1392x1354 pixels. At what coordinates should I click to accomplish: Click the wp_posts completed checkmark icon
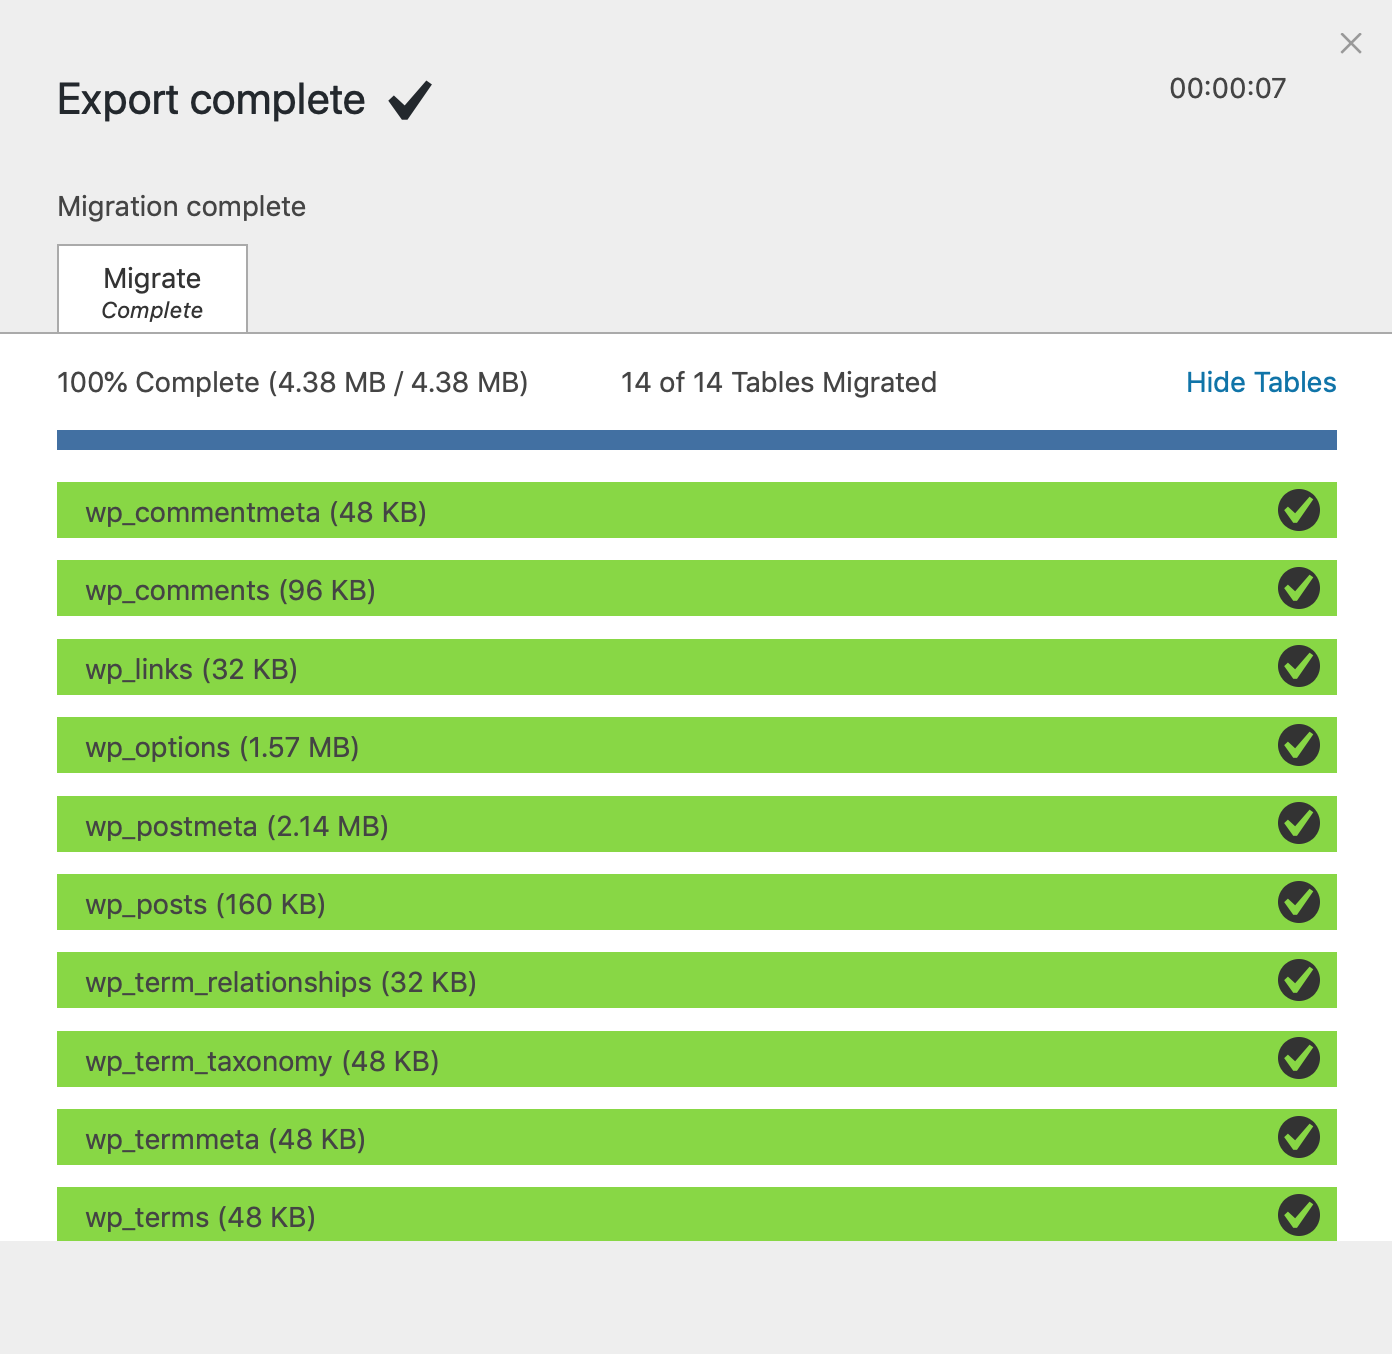pyautogui.click(x=1298, y=902)
